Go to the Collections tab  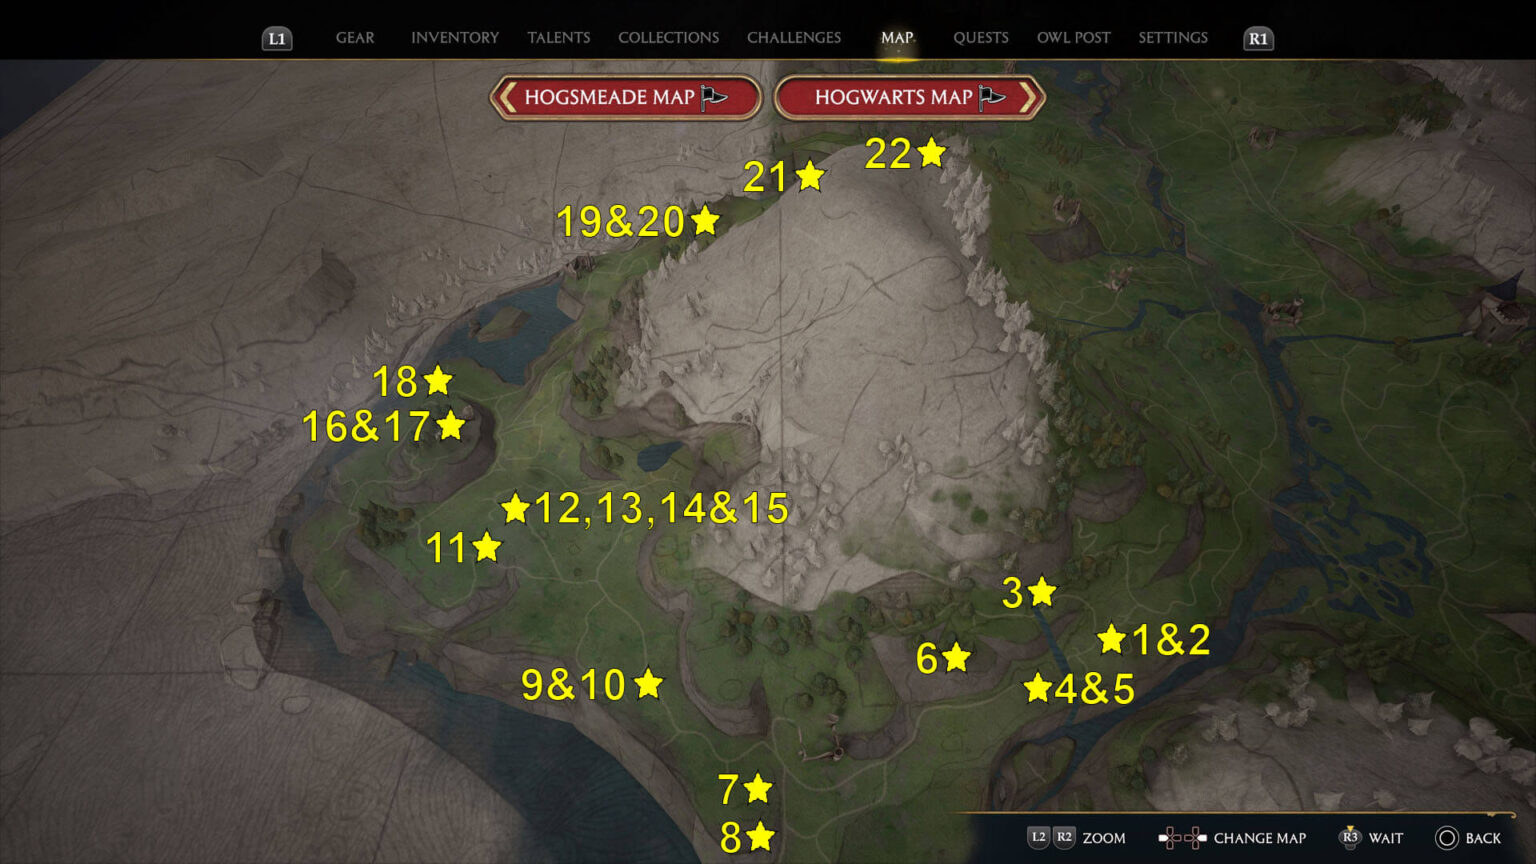pyautogui.click(x=668, y=38)
